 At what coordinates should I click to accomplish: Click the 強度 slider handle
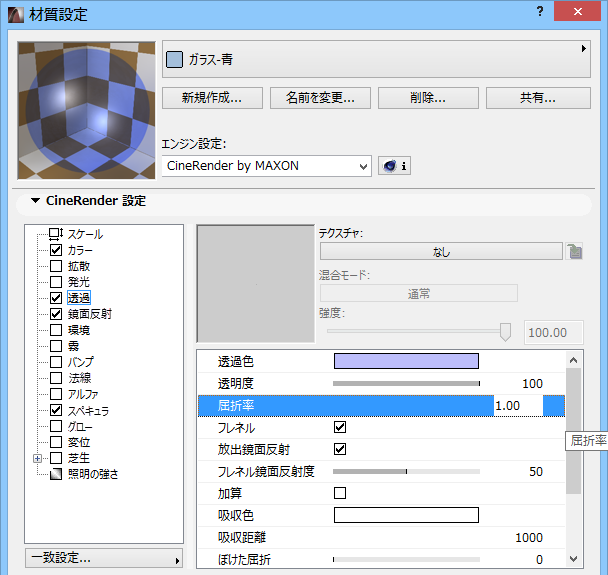(505, 332)
